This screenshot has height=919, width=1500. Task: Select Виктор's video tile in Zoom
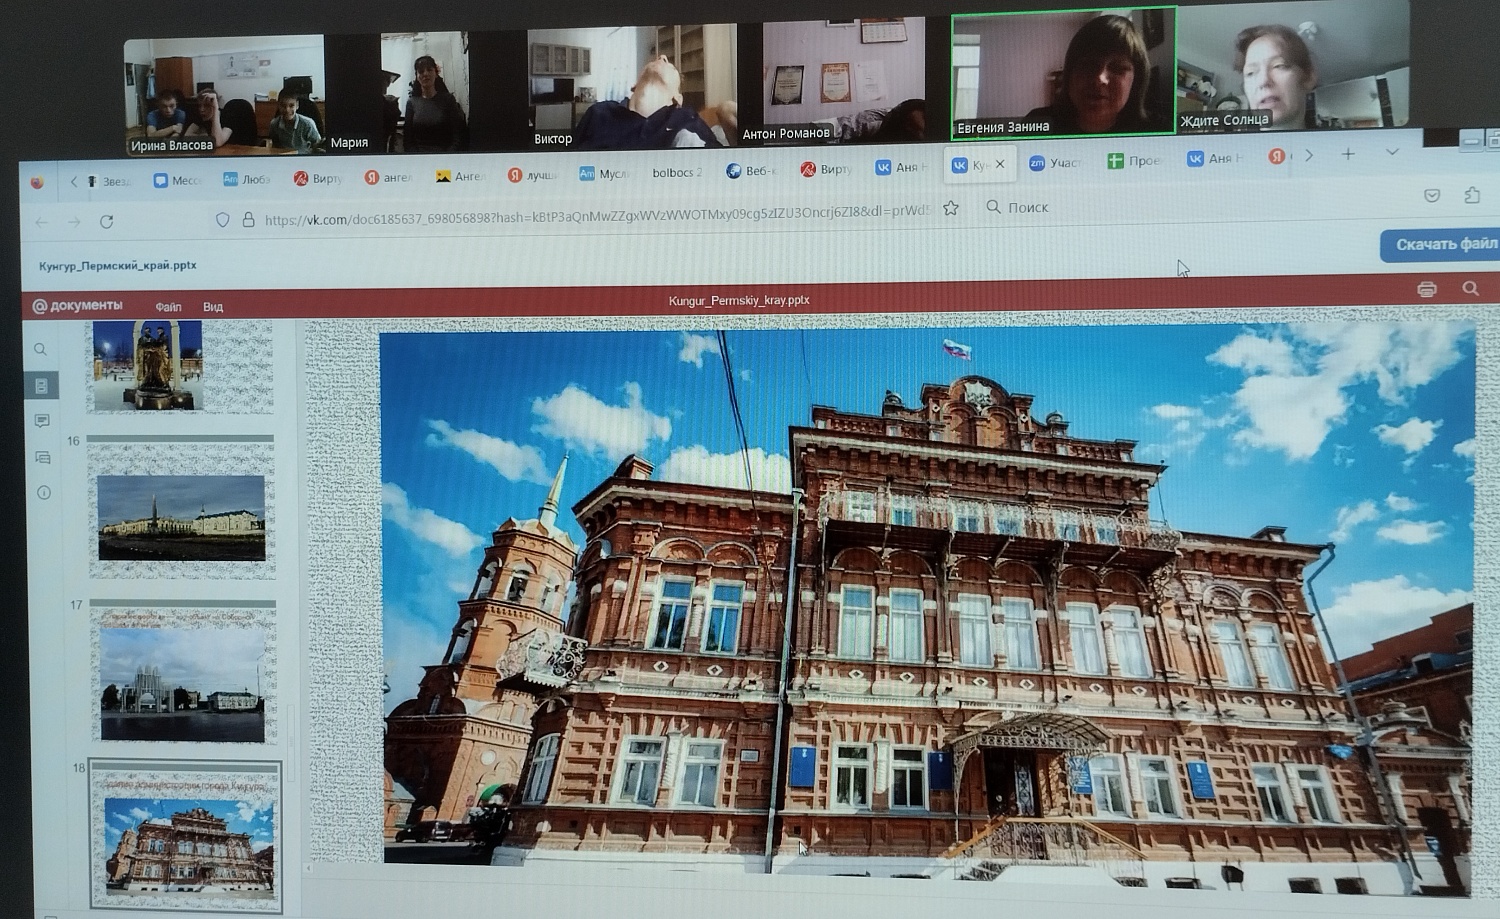point(632,88)
